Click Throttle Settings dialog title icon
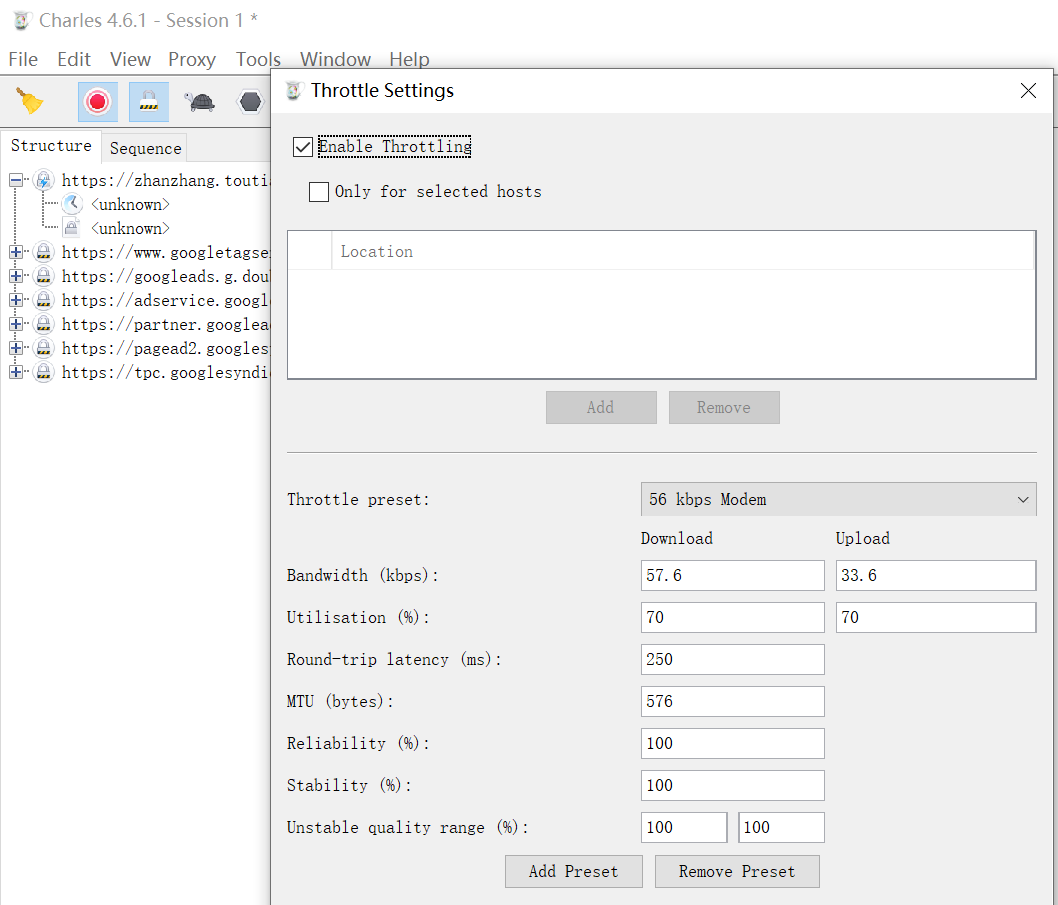The width and height of the screenshot is (1058, 905). (x=294, y=90)
